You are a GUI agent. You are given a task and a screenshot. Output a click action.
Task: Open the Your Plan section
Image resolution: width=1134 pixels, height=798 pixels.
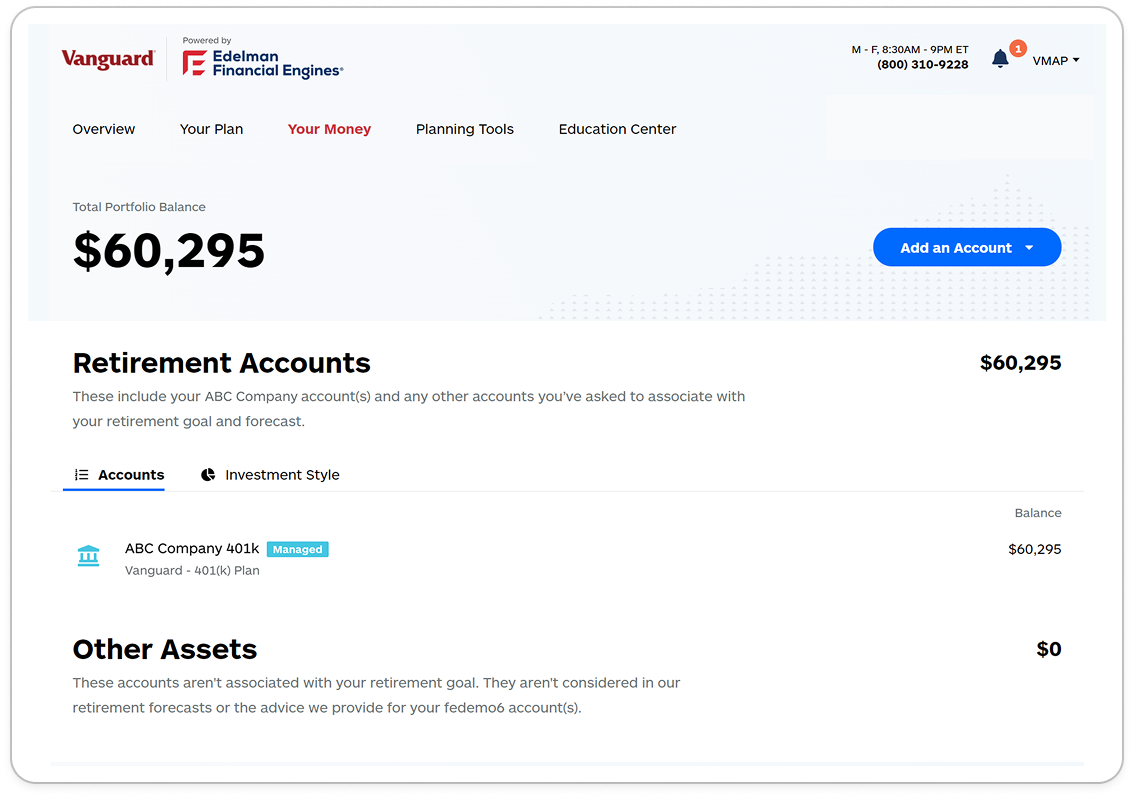211,129
